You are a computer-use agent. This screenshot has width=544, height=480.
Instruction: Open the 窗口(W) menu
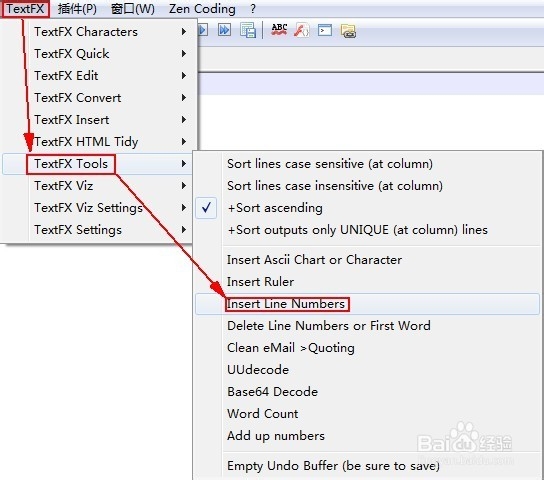[133, 9]
